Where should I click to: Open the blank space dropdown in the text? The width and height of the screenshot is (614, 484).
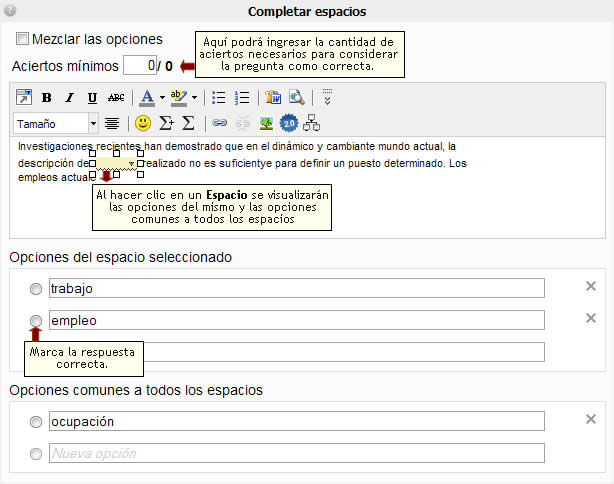click(x=116, y=163)
